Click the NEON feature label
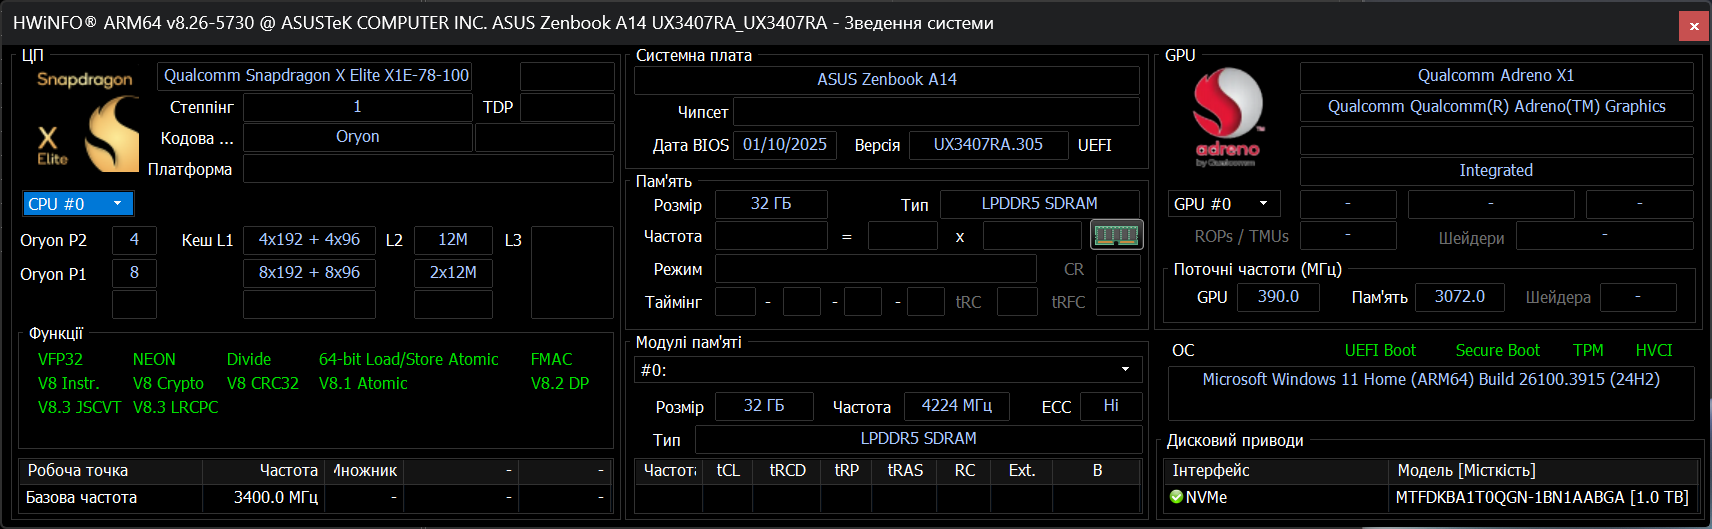1712x529 pixels. pos(154,360)
